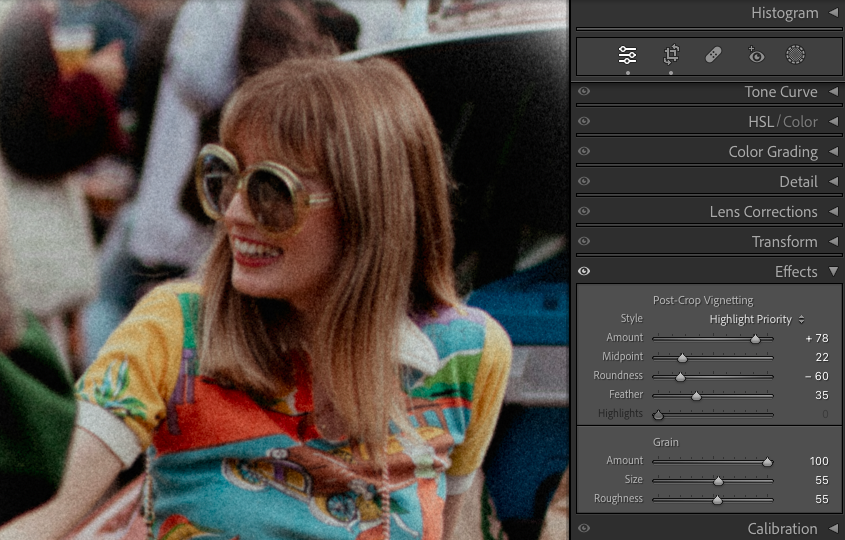845x540 pixels.
Task: Open the vignette Style Highlight Priority dropdown
Action: [x=757, y=319]
